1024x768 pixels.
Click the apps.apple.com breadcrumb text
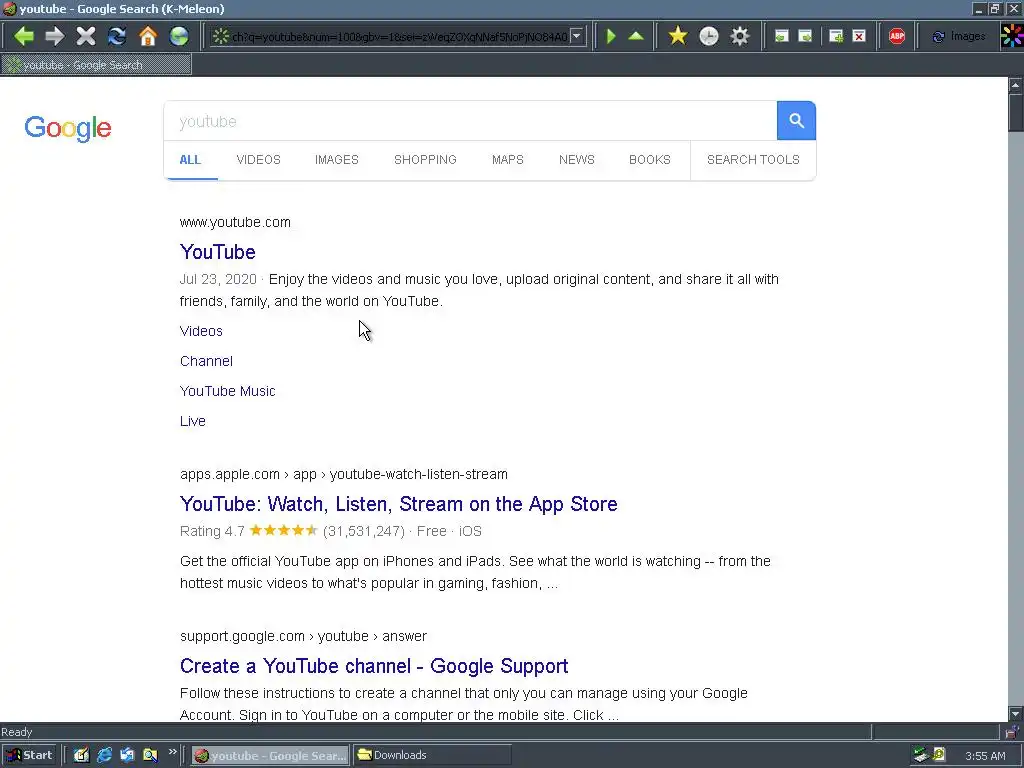[x=344, y=474]
